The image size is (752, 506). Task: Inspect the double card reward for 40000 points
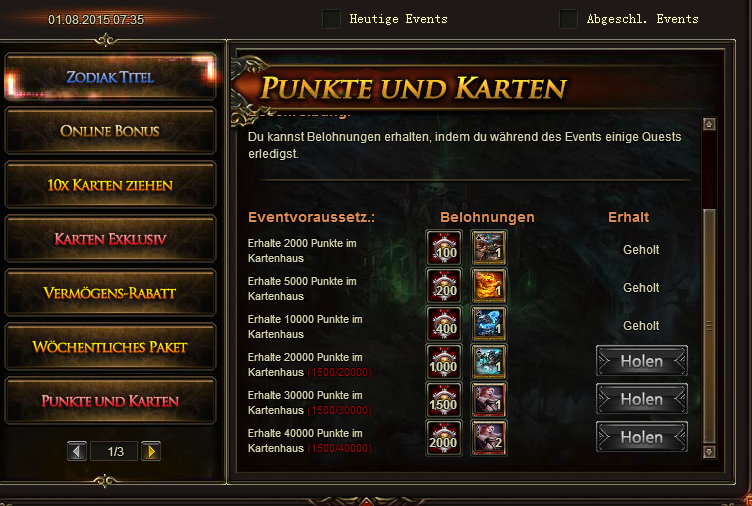pos(489,438)
